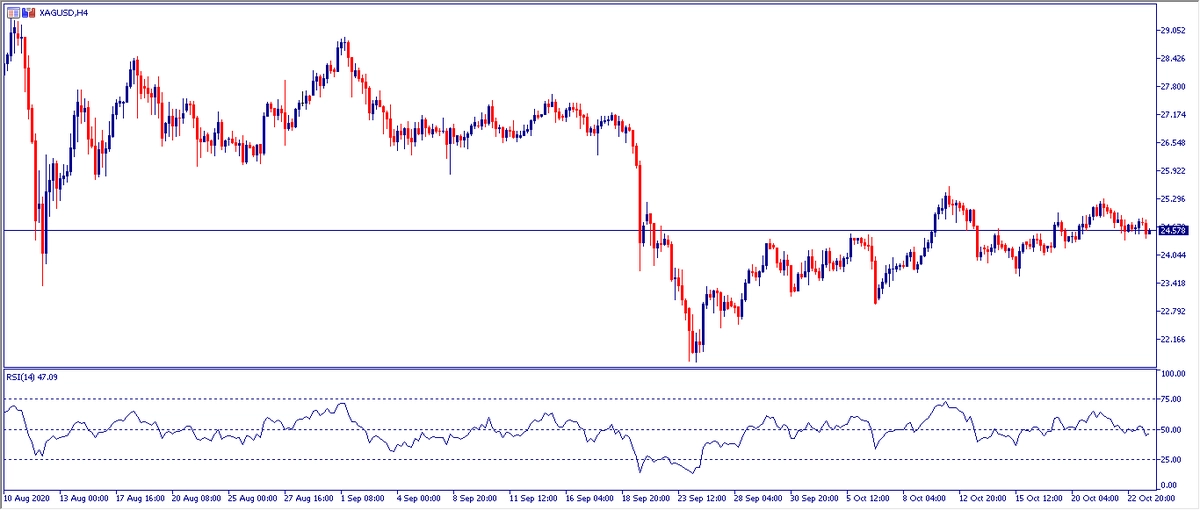Click 29.052 on the price scale
The width and height of the screenshot is (1200, 510).
click(1171, 30)
